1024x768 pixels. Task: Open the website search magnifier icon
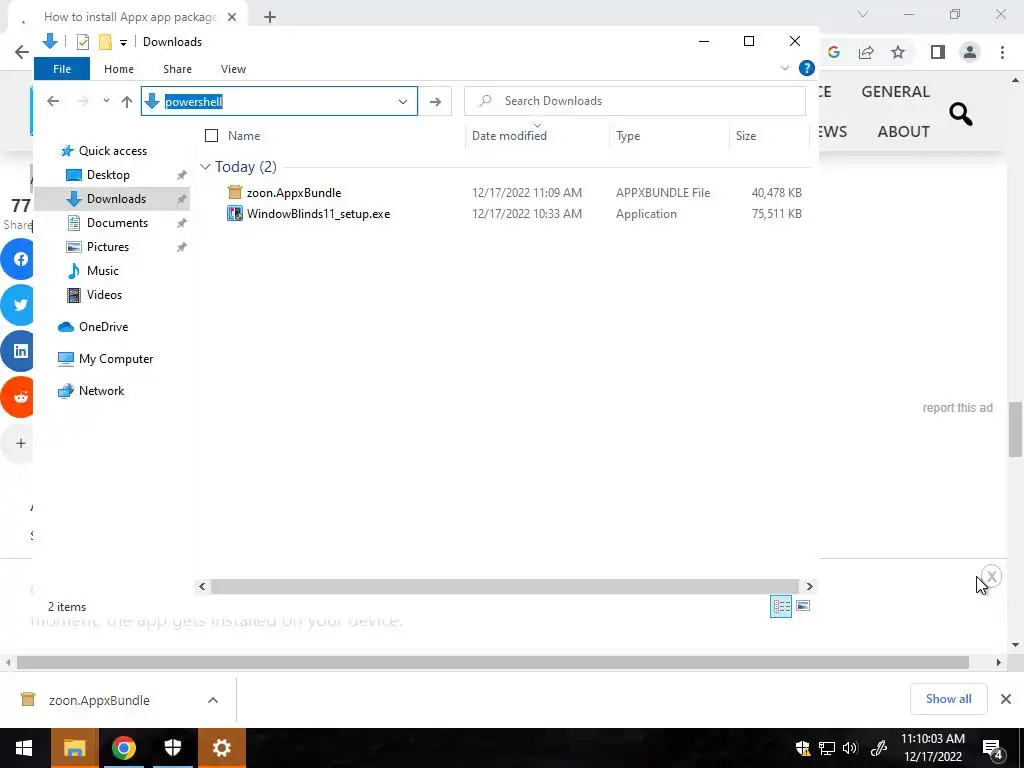960,114
